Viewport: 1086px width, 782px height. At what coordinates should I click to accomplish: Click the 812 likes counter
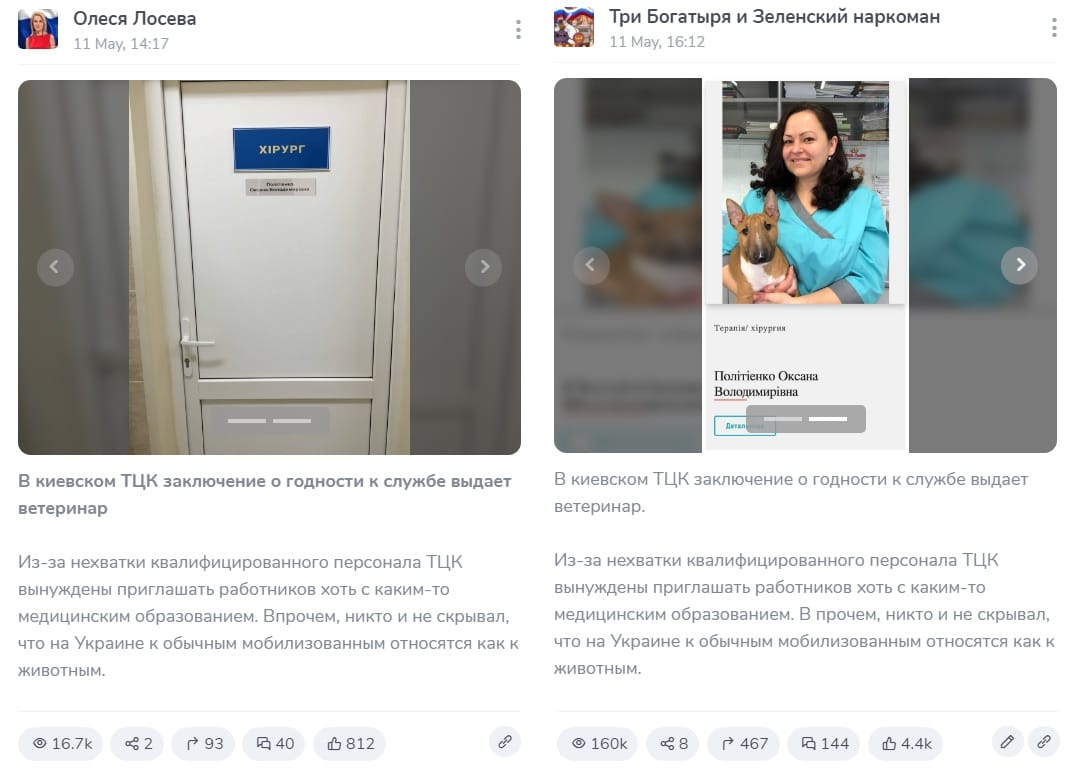coord(350,744)
